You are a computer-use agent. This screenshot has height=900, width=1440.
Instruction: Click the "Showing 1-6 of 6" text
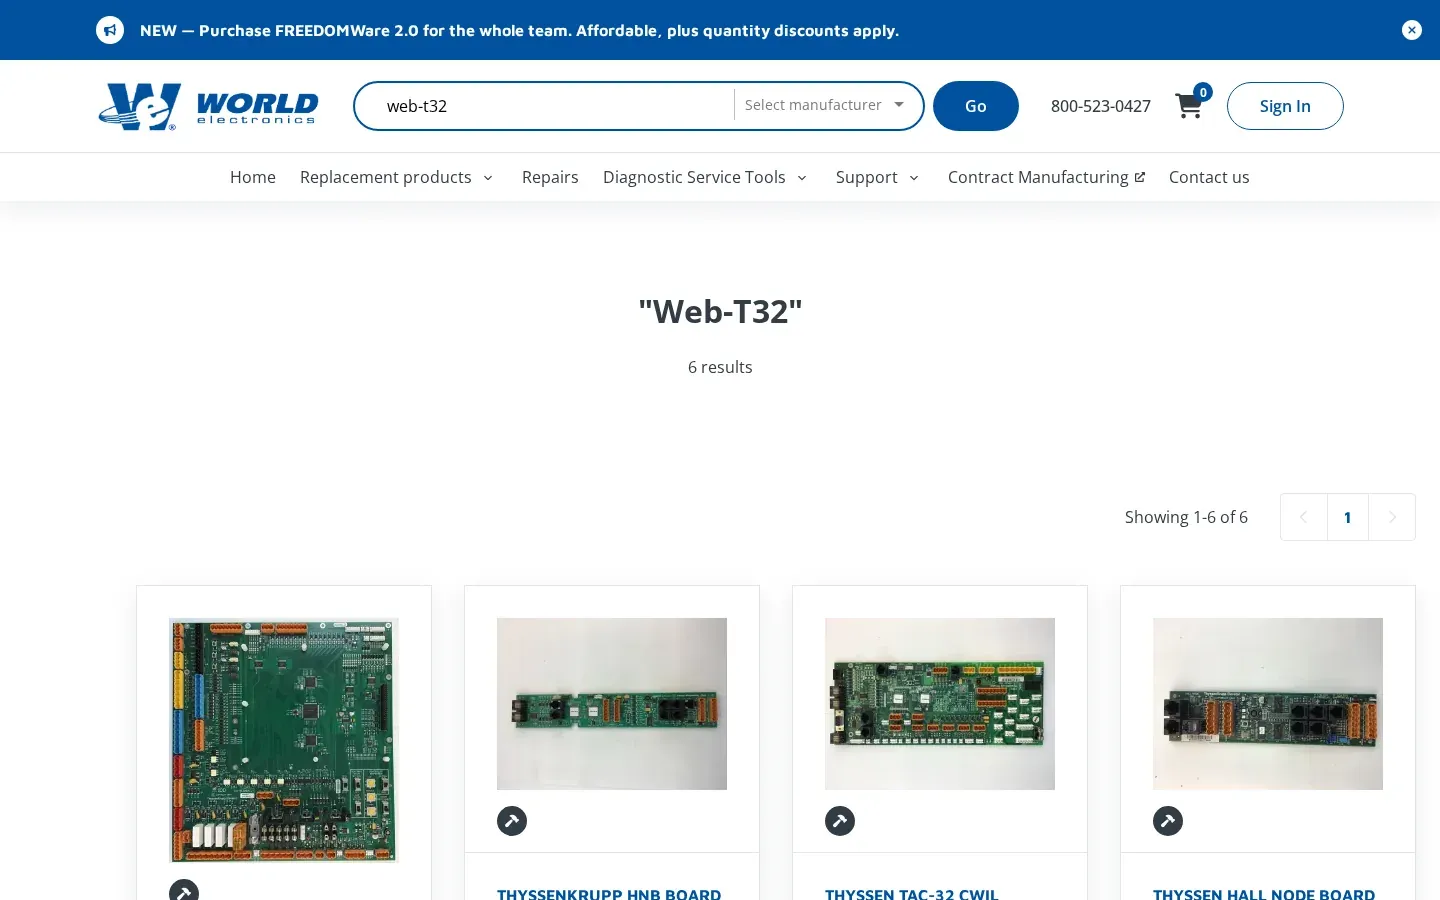click(x=1186, y=517)
